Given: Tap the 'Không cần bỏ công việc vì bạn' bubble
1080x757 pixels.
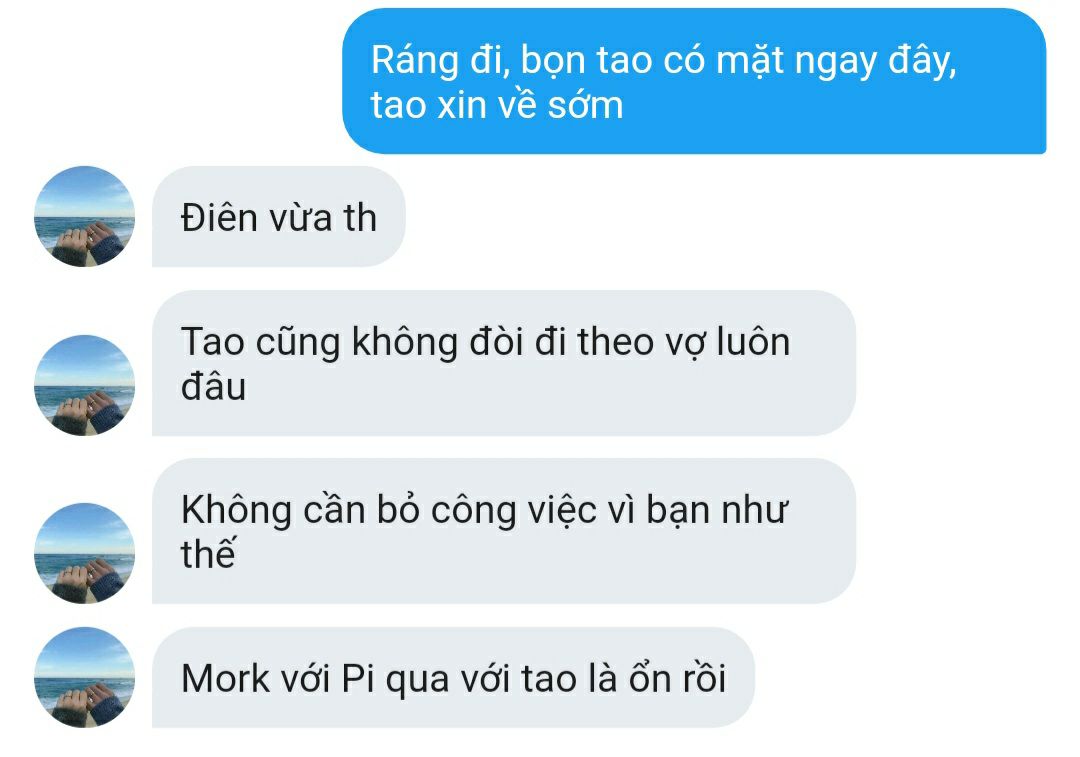Looking at the screenshot, I should point(504,531).
